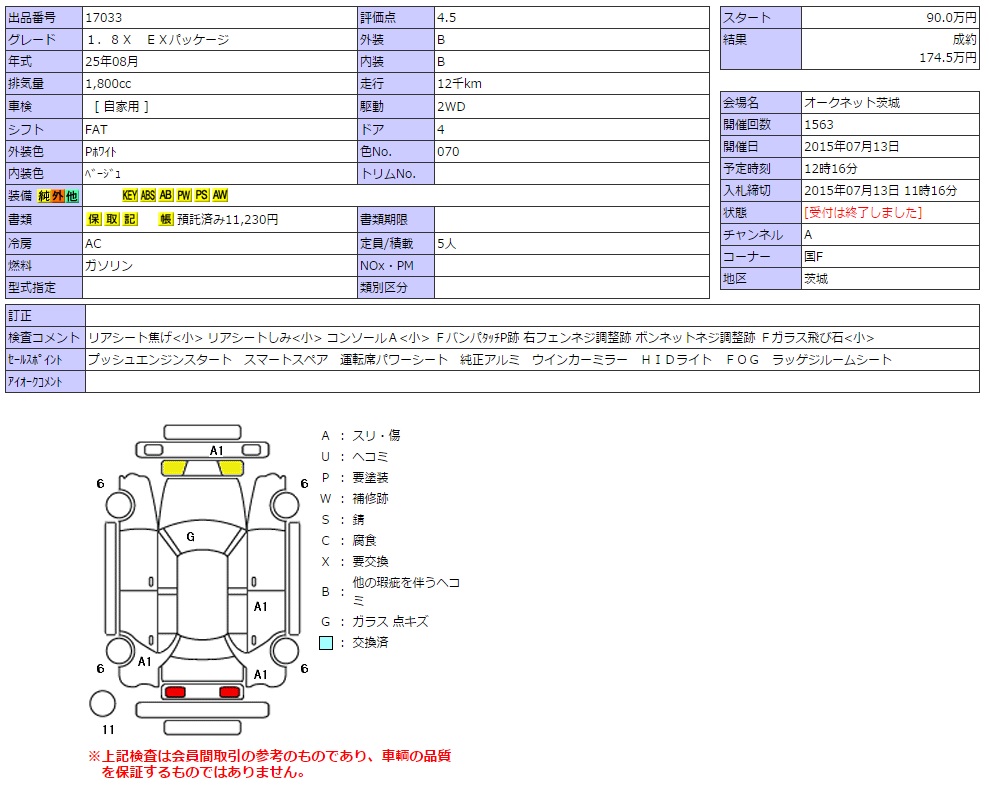Screen dimensions: 989x792
Task: Click the result price 174.5万円
Action: pos(948,58)
